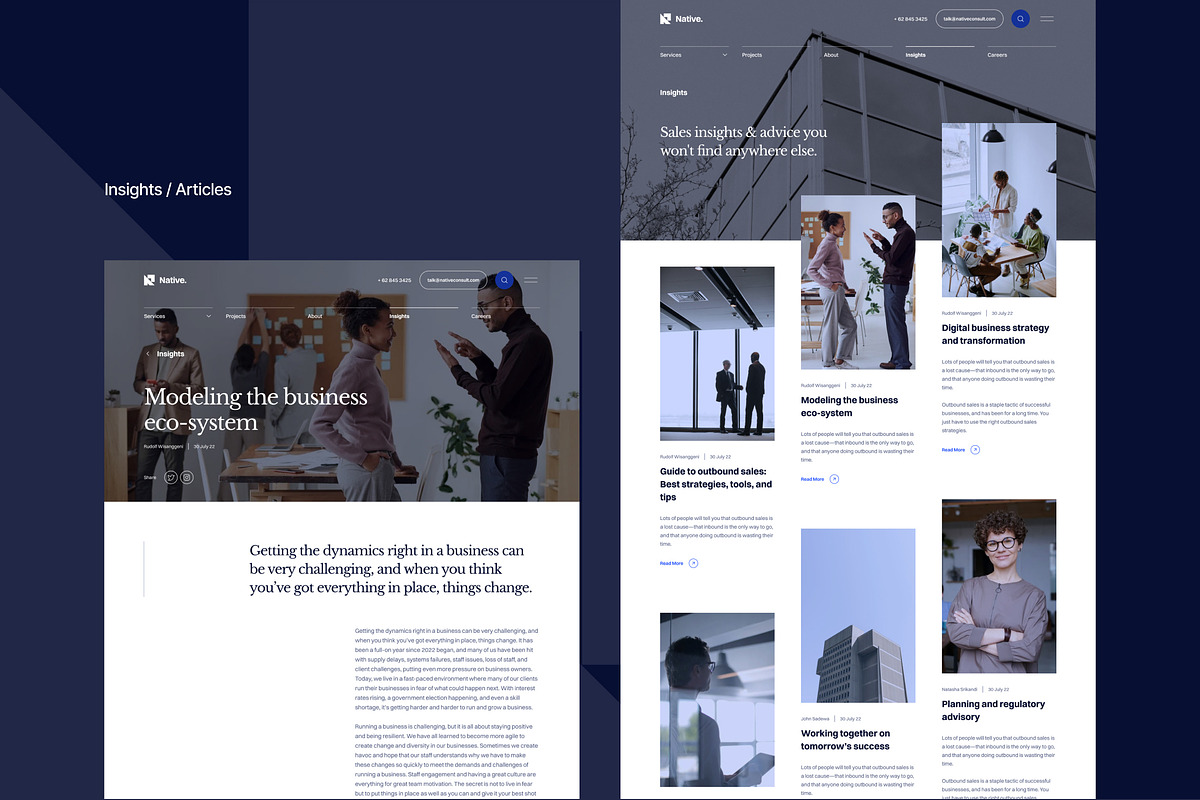Image resolution: width=1200 pixels, height=800 pixels.
Task: Open search via the magnifier icon on overview page
Action: coord(1019,18)
